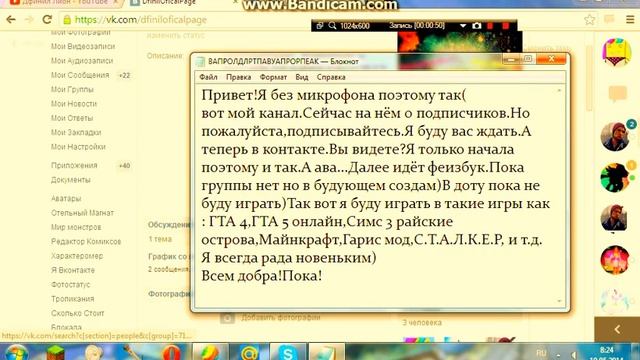Screen dimensions: 640x360
Task: Open Мои Новости in VK sidebar
Action: (74, 104)
